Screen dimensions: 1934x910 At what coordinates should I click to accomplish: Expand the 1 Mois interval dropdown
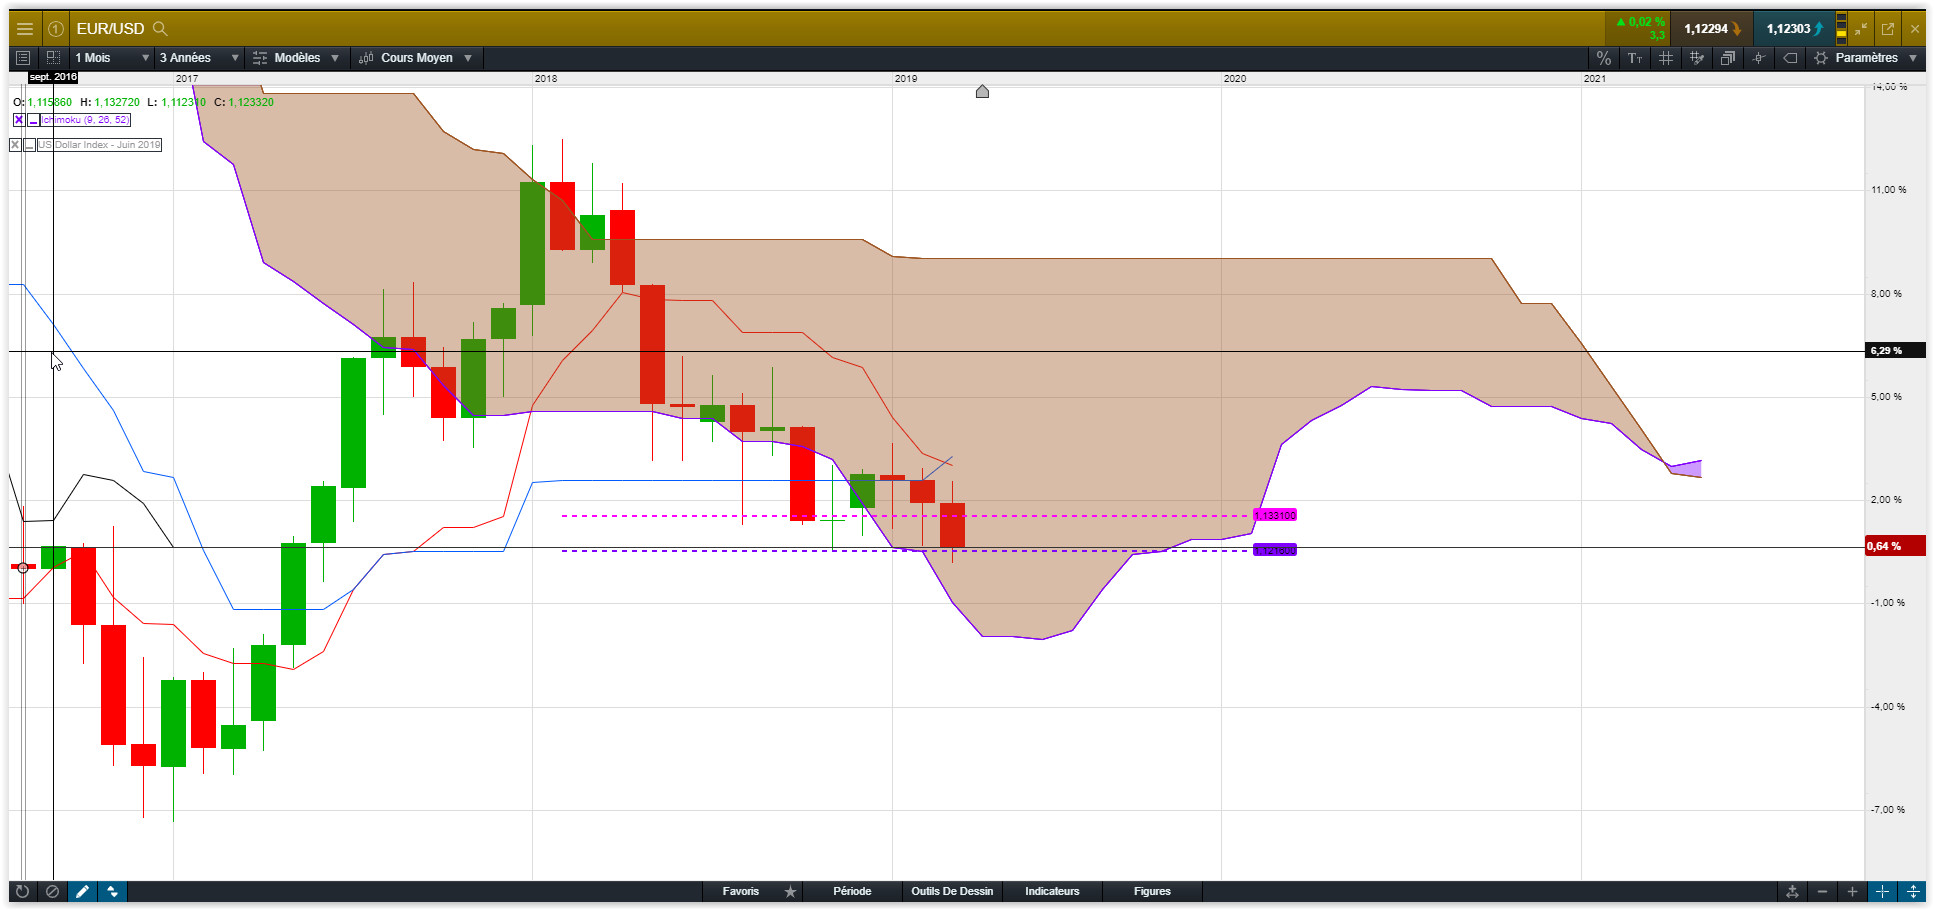click(112, 58)
